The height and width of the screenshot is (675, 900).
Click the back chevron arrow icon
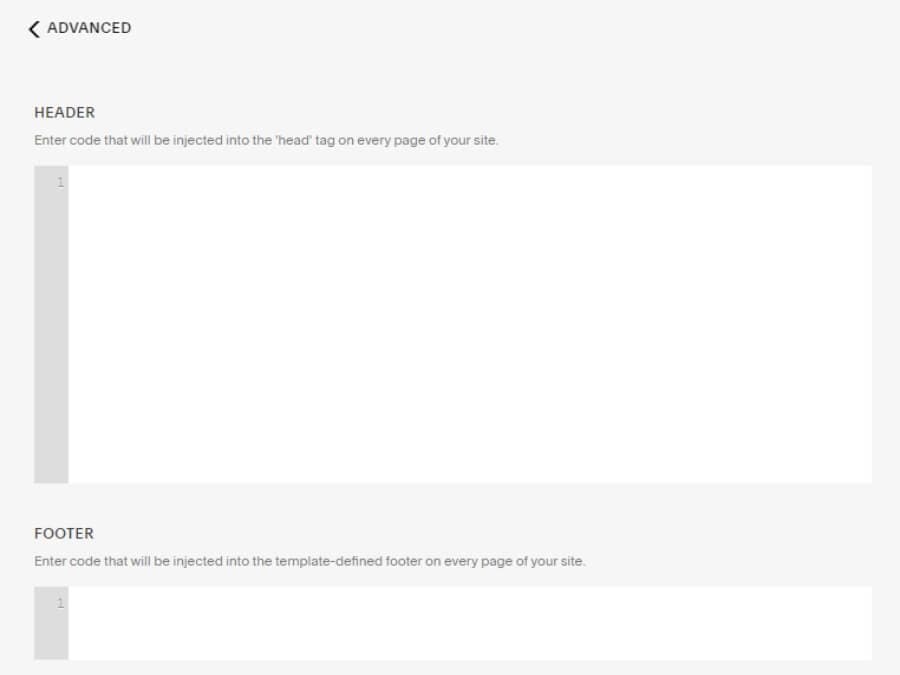[35, 29]
